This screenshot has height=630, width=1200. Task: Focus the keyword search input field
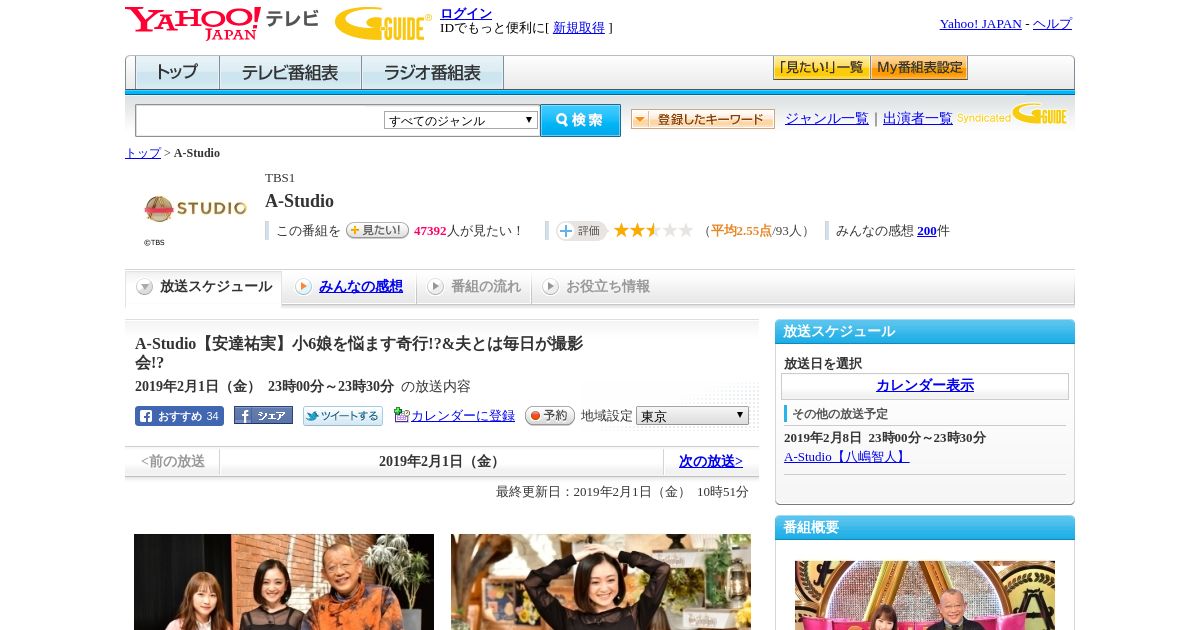point(260,120)
